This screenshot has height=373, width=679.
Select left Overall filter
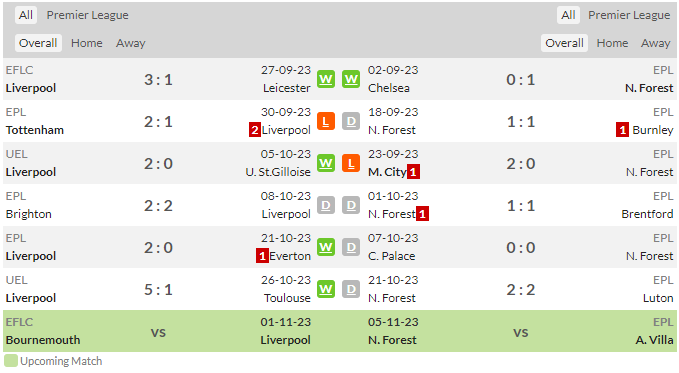pos(38,43)
